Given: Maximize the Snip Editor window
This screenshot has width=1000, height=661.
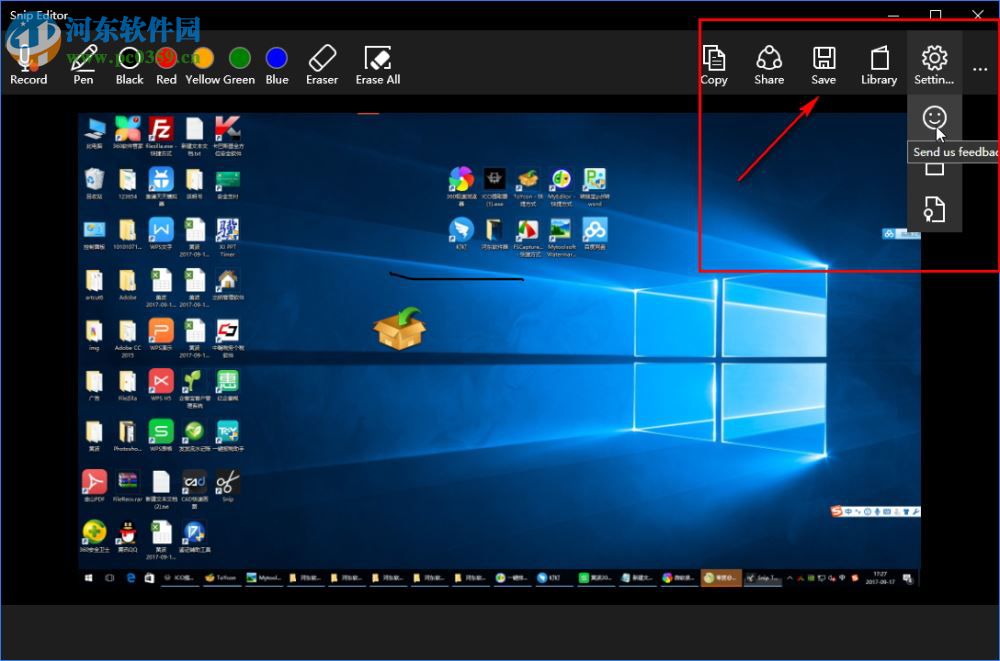Looking at the screenshot, I should click(936, 14).
